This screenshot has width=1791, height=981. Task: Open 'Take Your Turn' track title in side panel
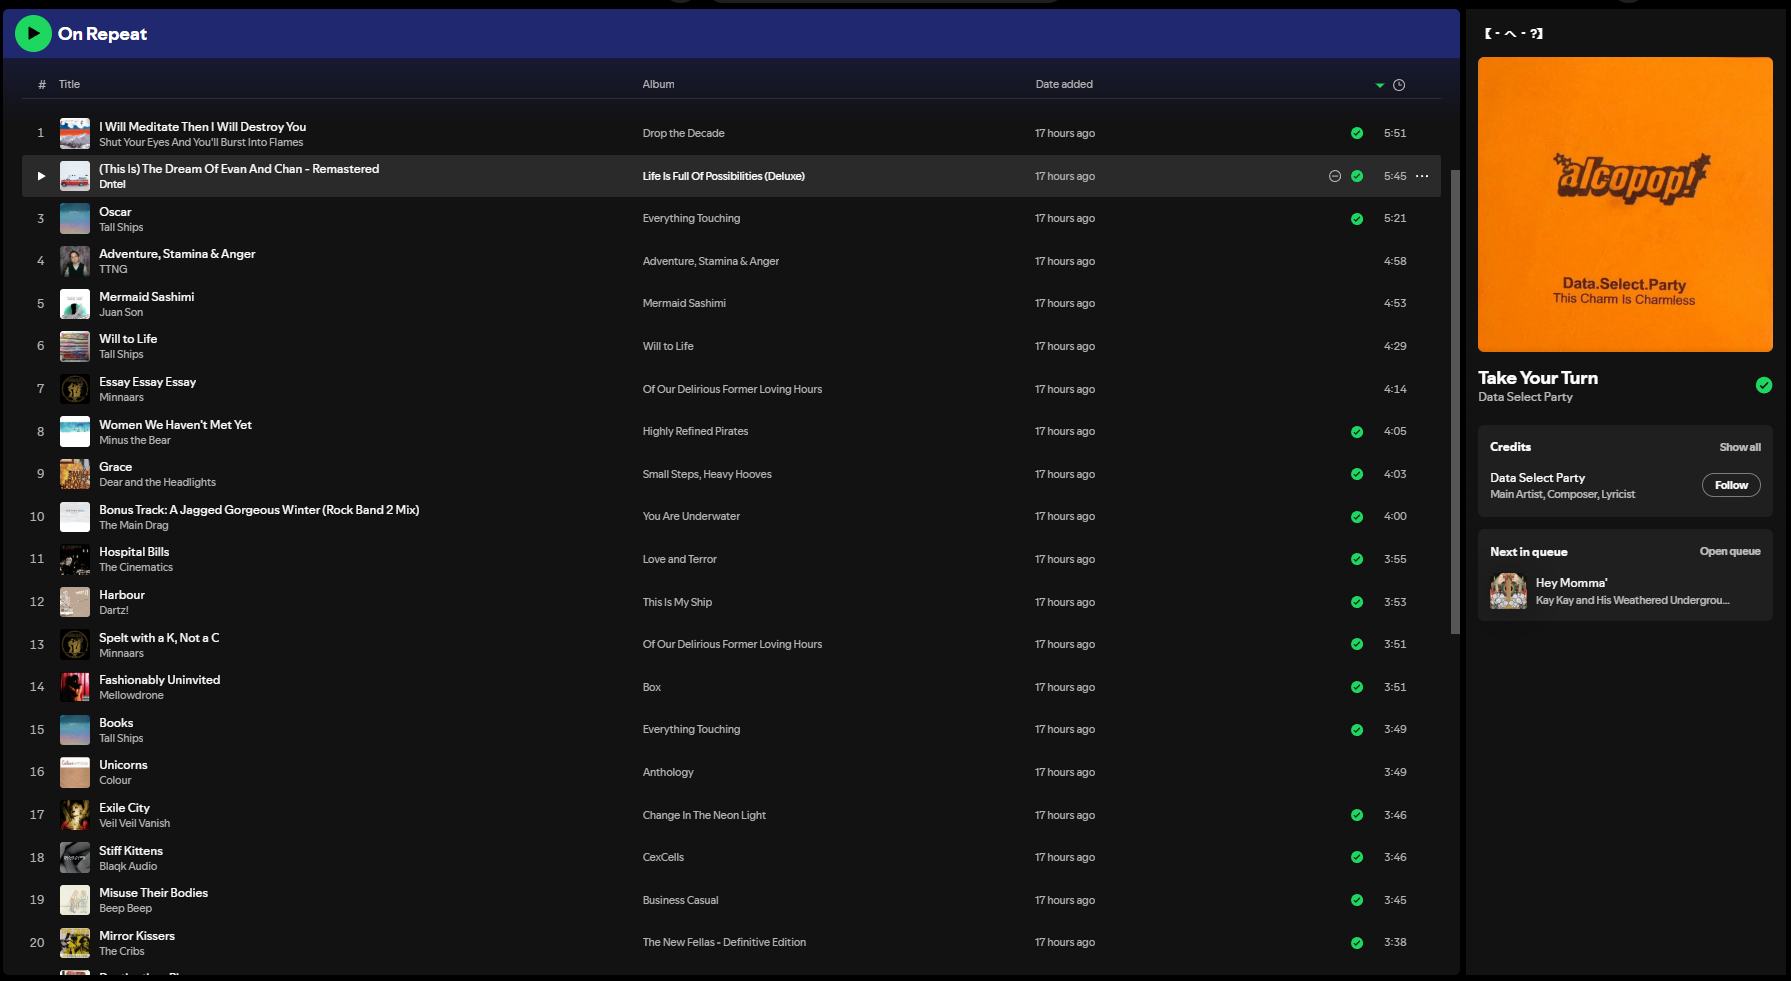coord(1538,378)
